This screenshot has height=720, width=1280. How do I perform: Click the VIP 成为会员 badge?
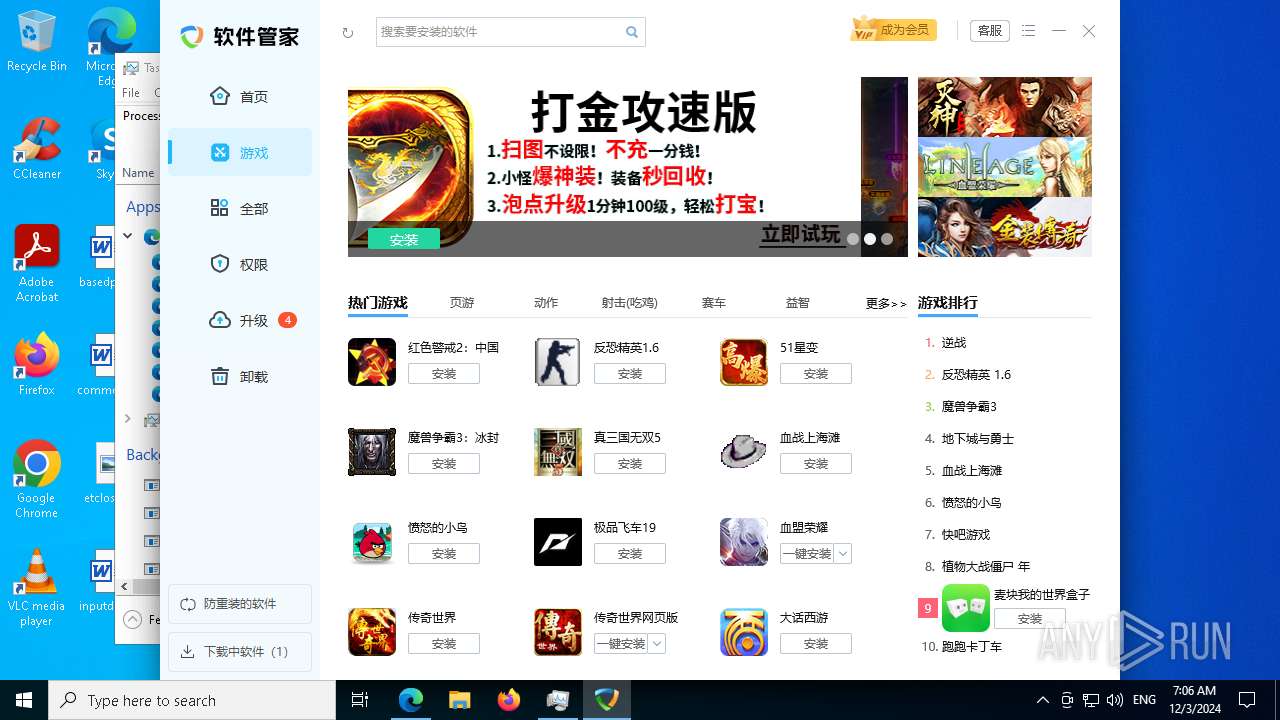pos(892,30)
